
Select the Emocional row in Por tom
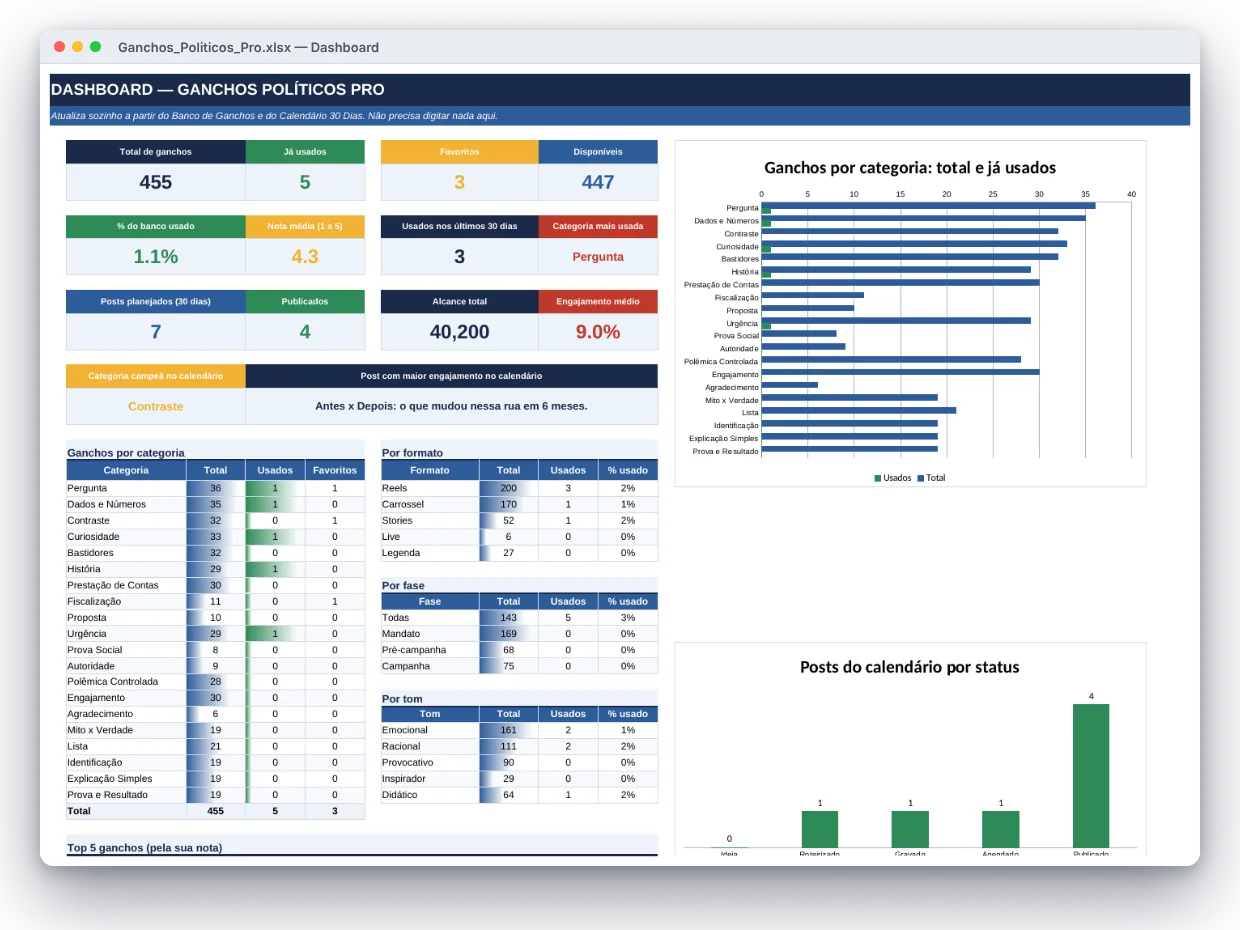[519, 730]
